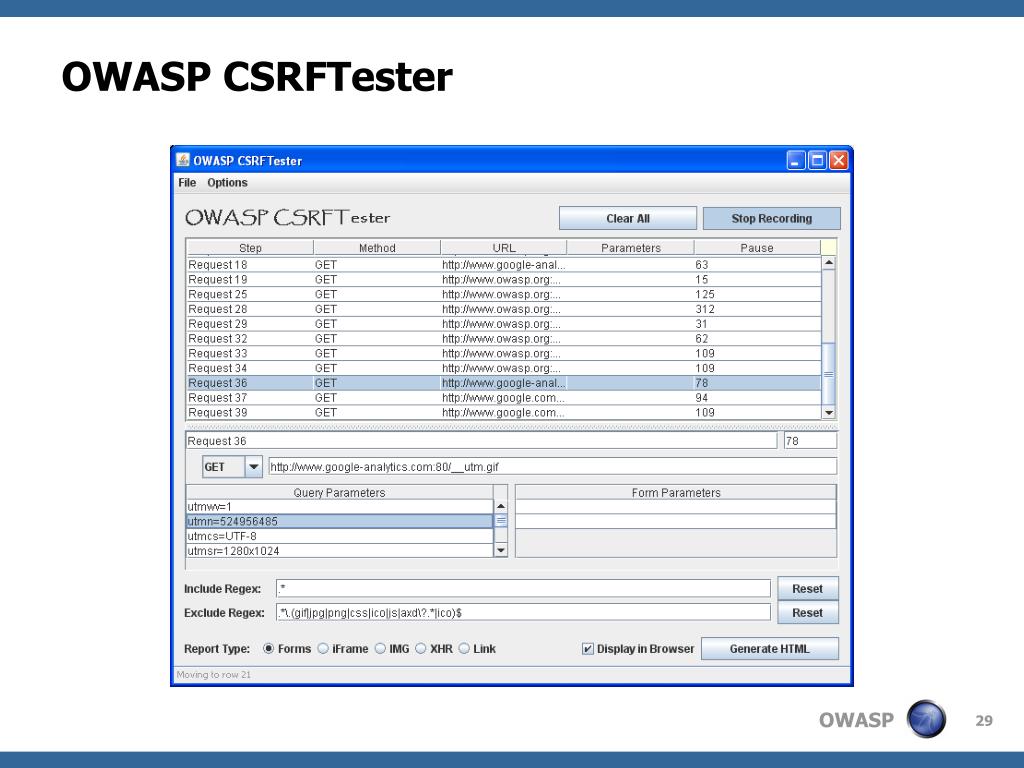Viewport: 1024px width, 768px height.
Task: Click the URL field with google-analytics address
Action: pos(552,467)
